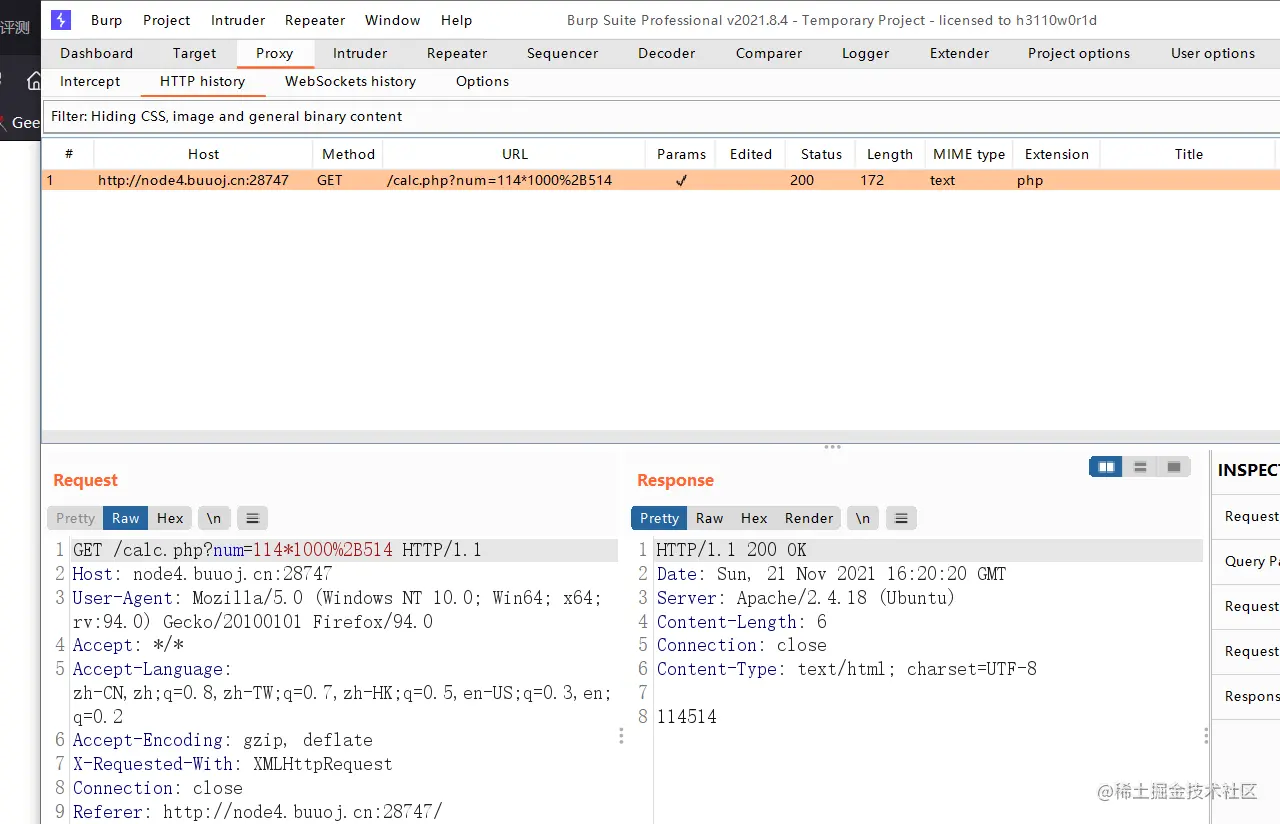Image resolution: width=1280 pixels, height=824 pixels.
Task: Open the proxy Options sub-tab
Action: coord(482,81)
